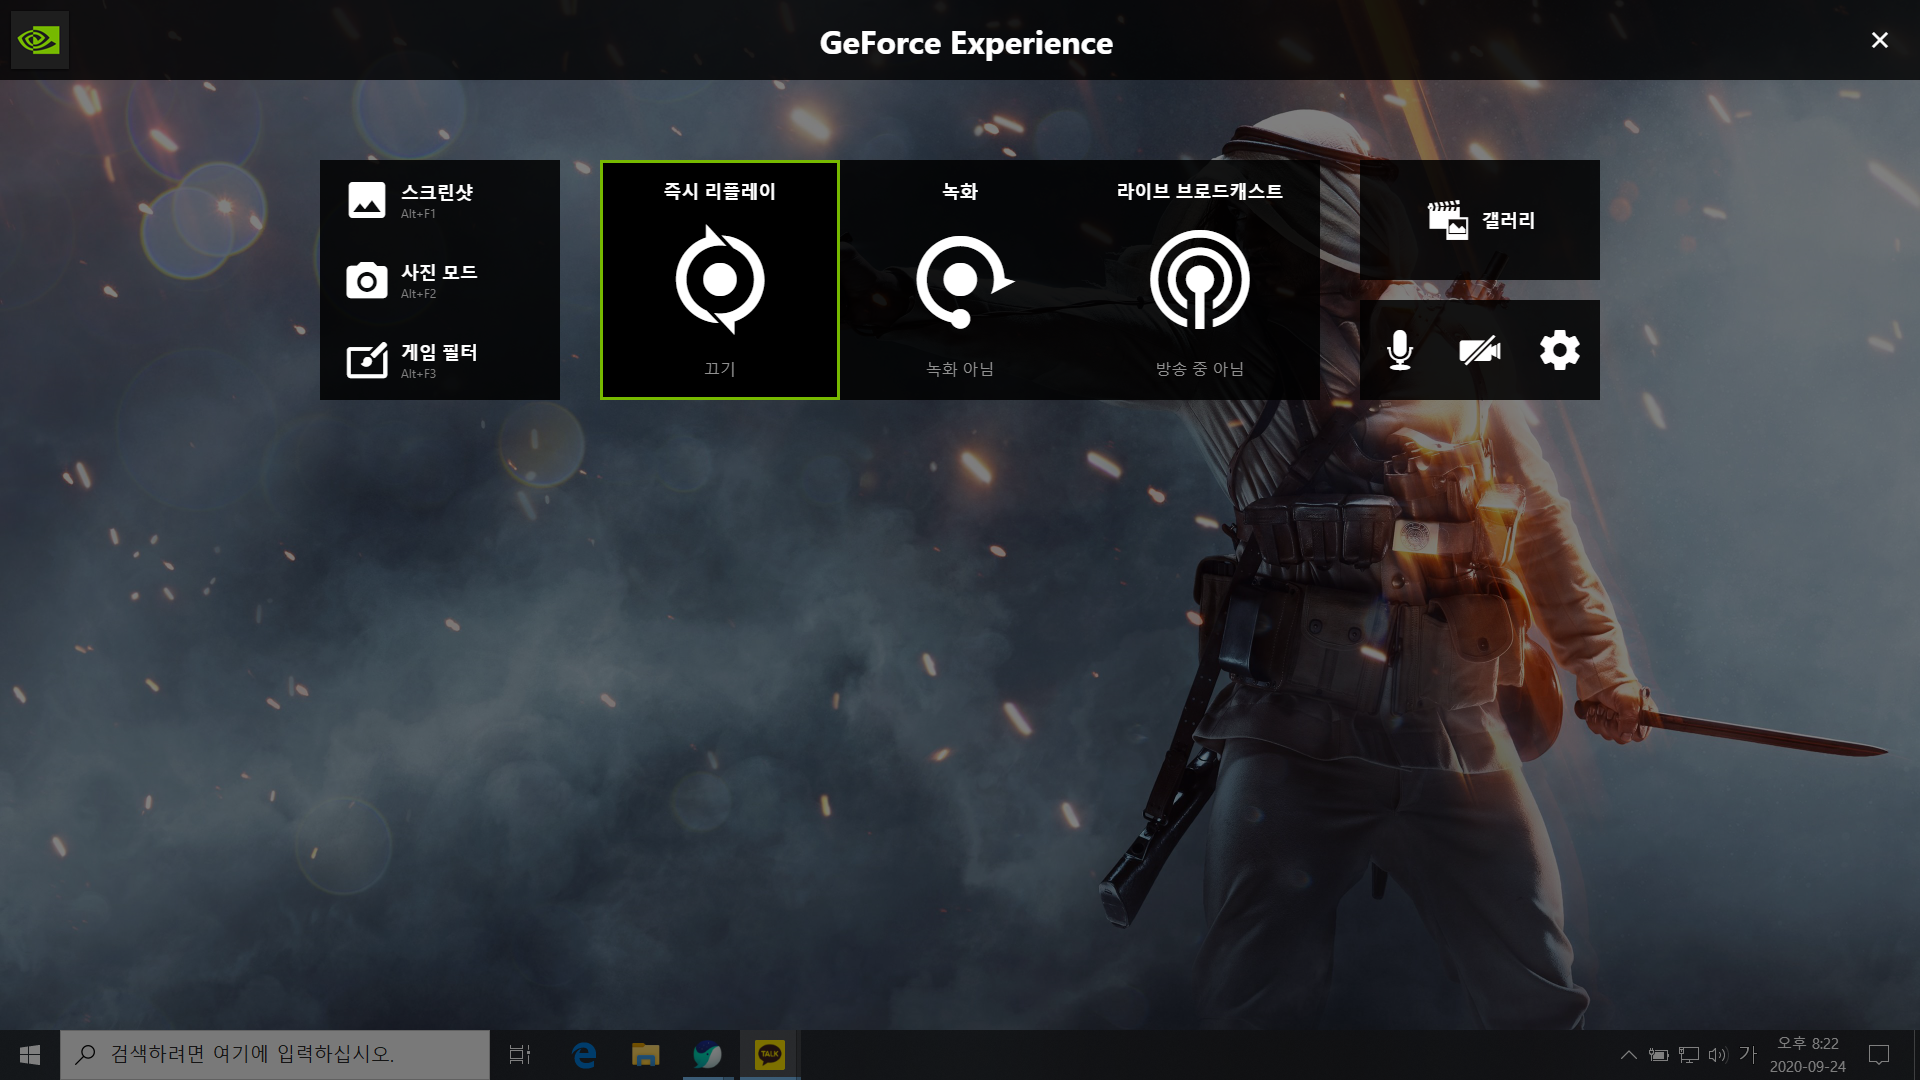The image size is (1920, 1080).
Task: Click the 녹화 아님 status text
Action: pos(960,369)
